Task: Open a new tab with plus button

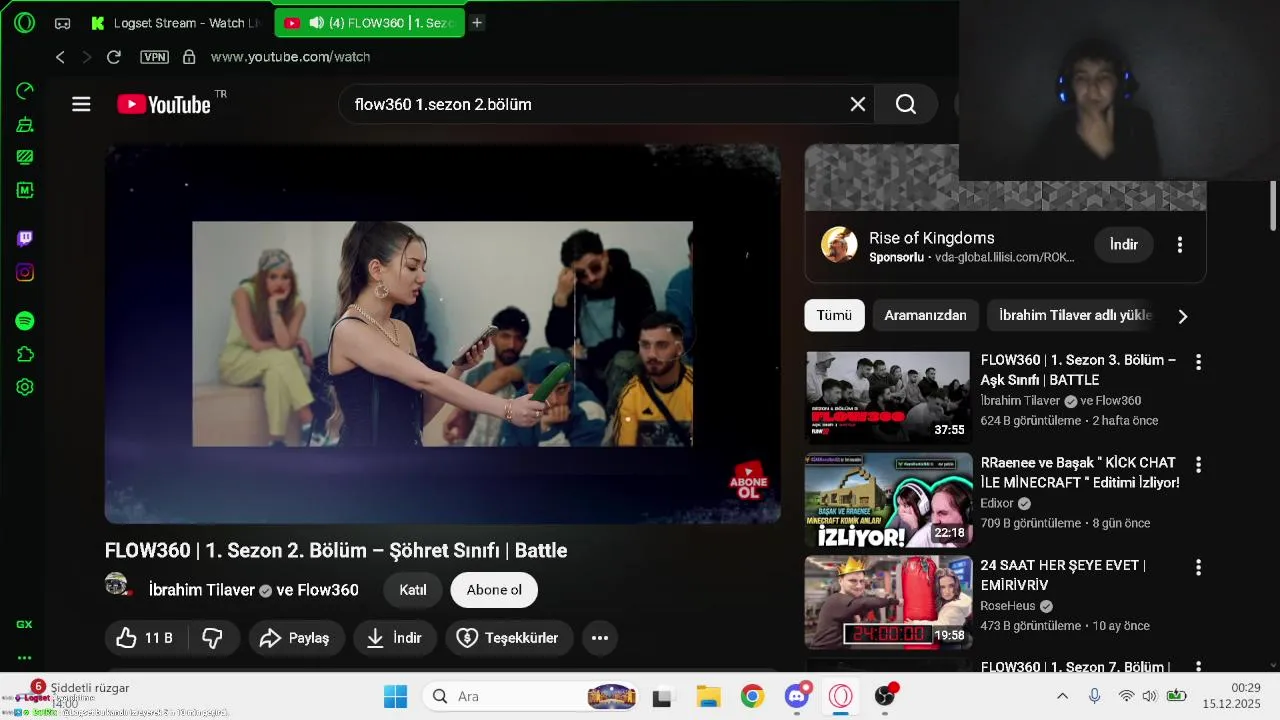Action: (x=477, y=23)
